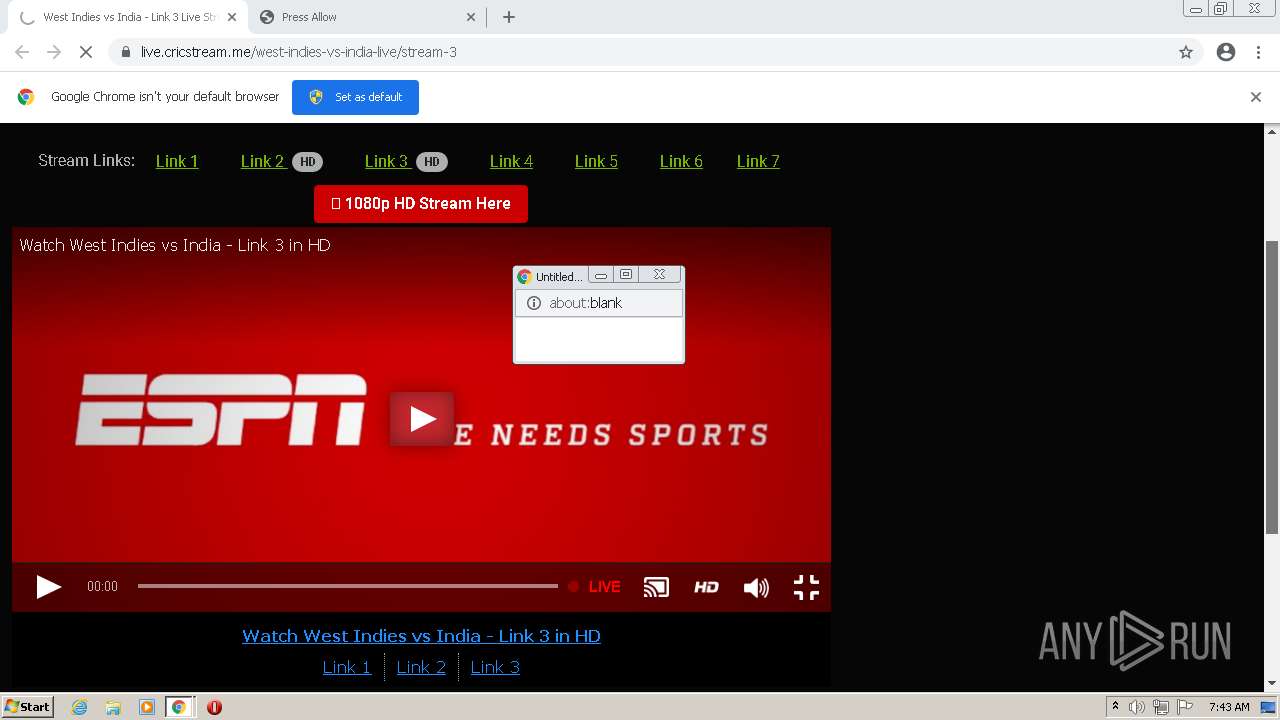1280x720 pixels.
Task: Go back in browser history
Action: [x=22, y=52]
